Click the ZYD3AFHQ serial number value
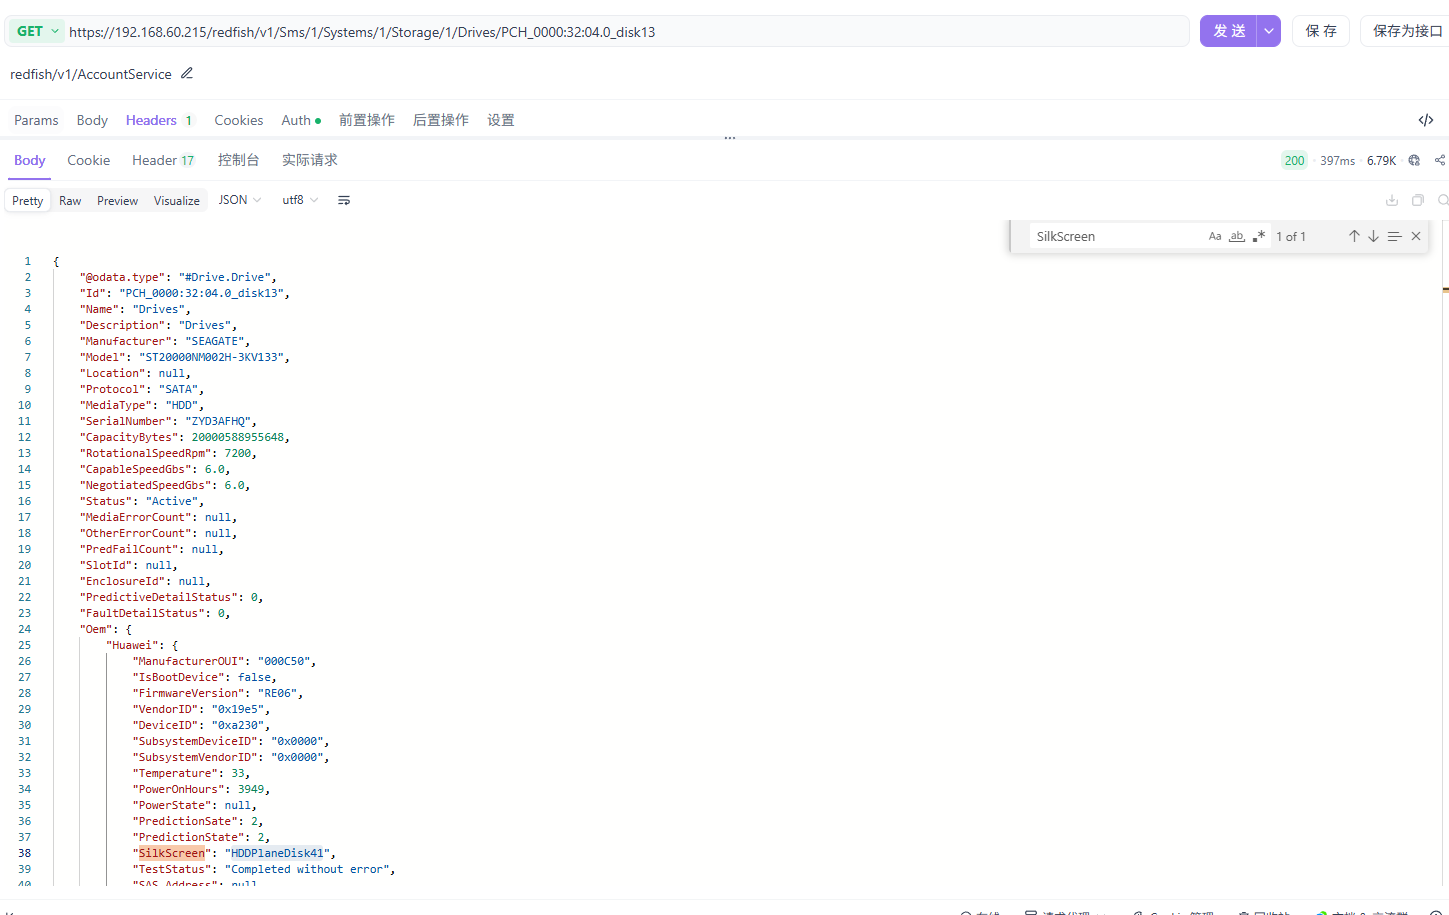Screen dimensions: 1449x915 pyautogui.click(x=218, y=421)
